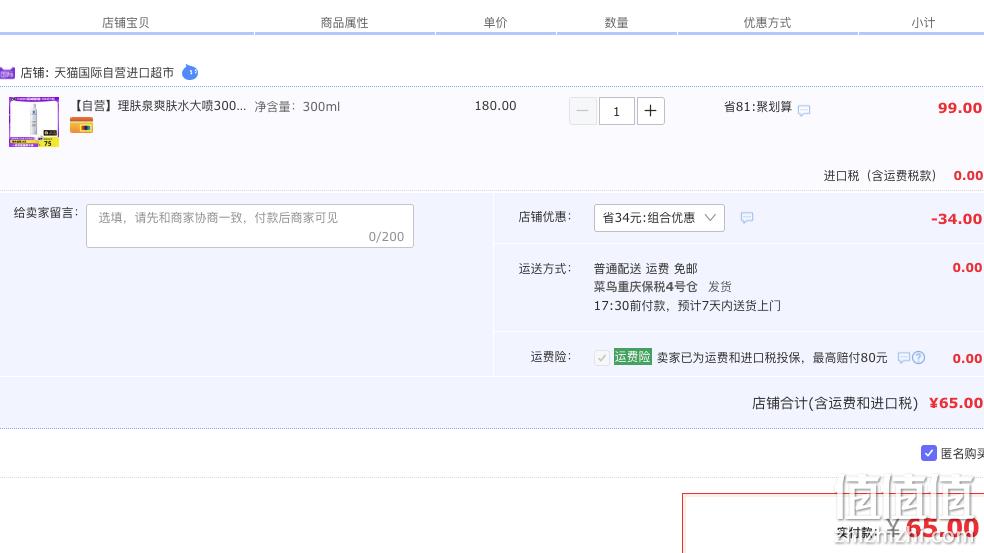
Task: Click the 小计 column header
Action: [x=923, y=23]
